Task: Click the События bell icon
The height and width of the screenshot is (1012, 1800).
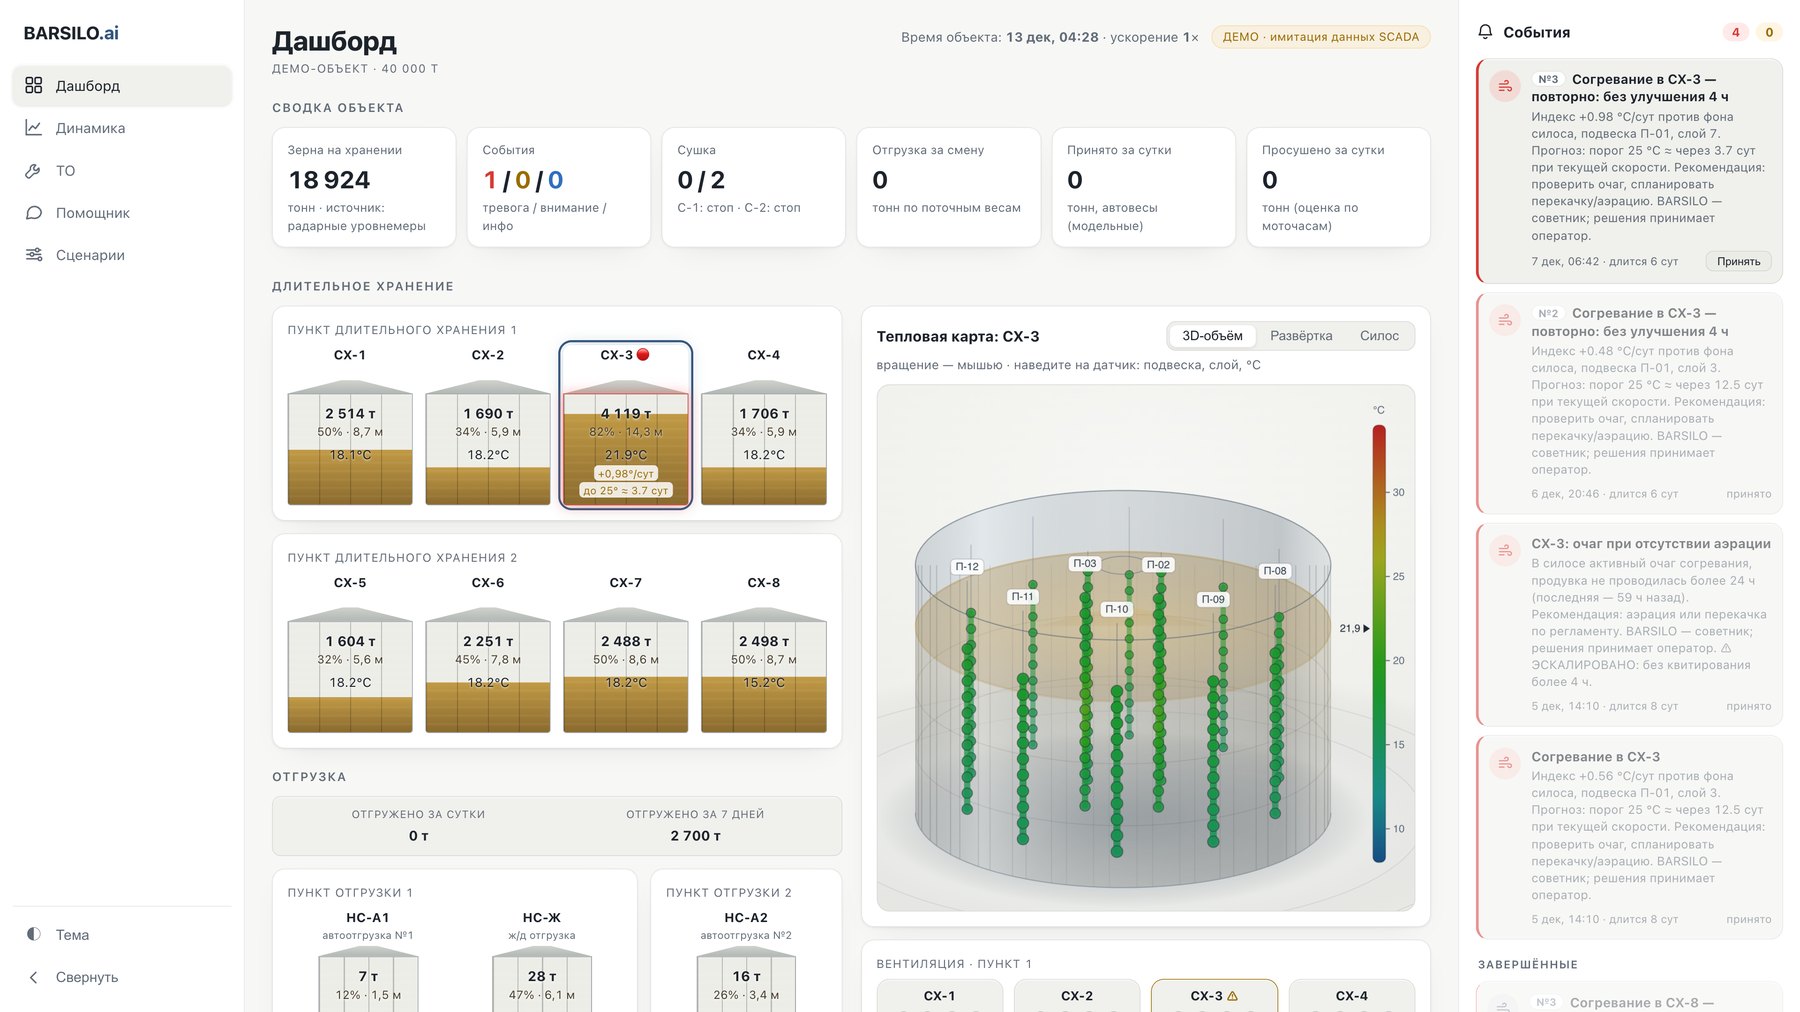Action: coord(1485,32)
